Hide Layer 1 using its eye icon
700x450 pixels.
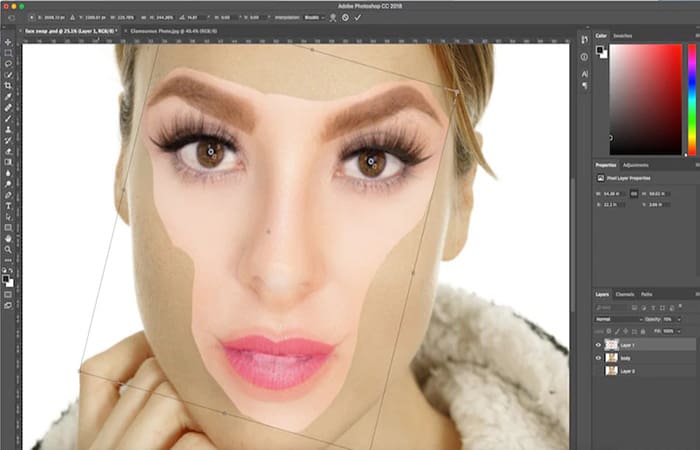[x=599, y=345]
